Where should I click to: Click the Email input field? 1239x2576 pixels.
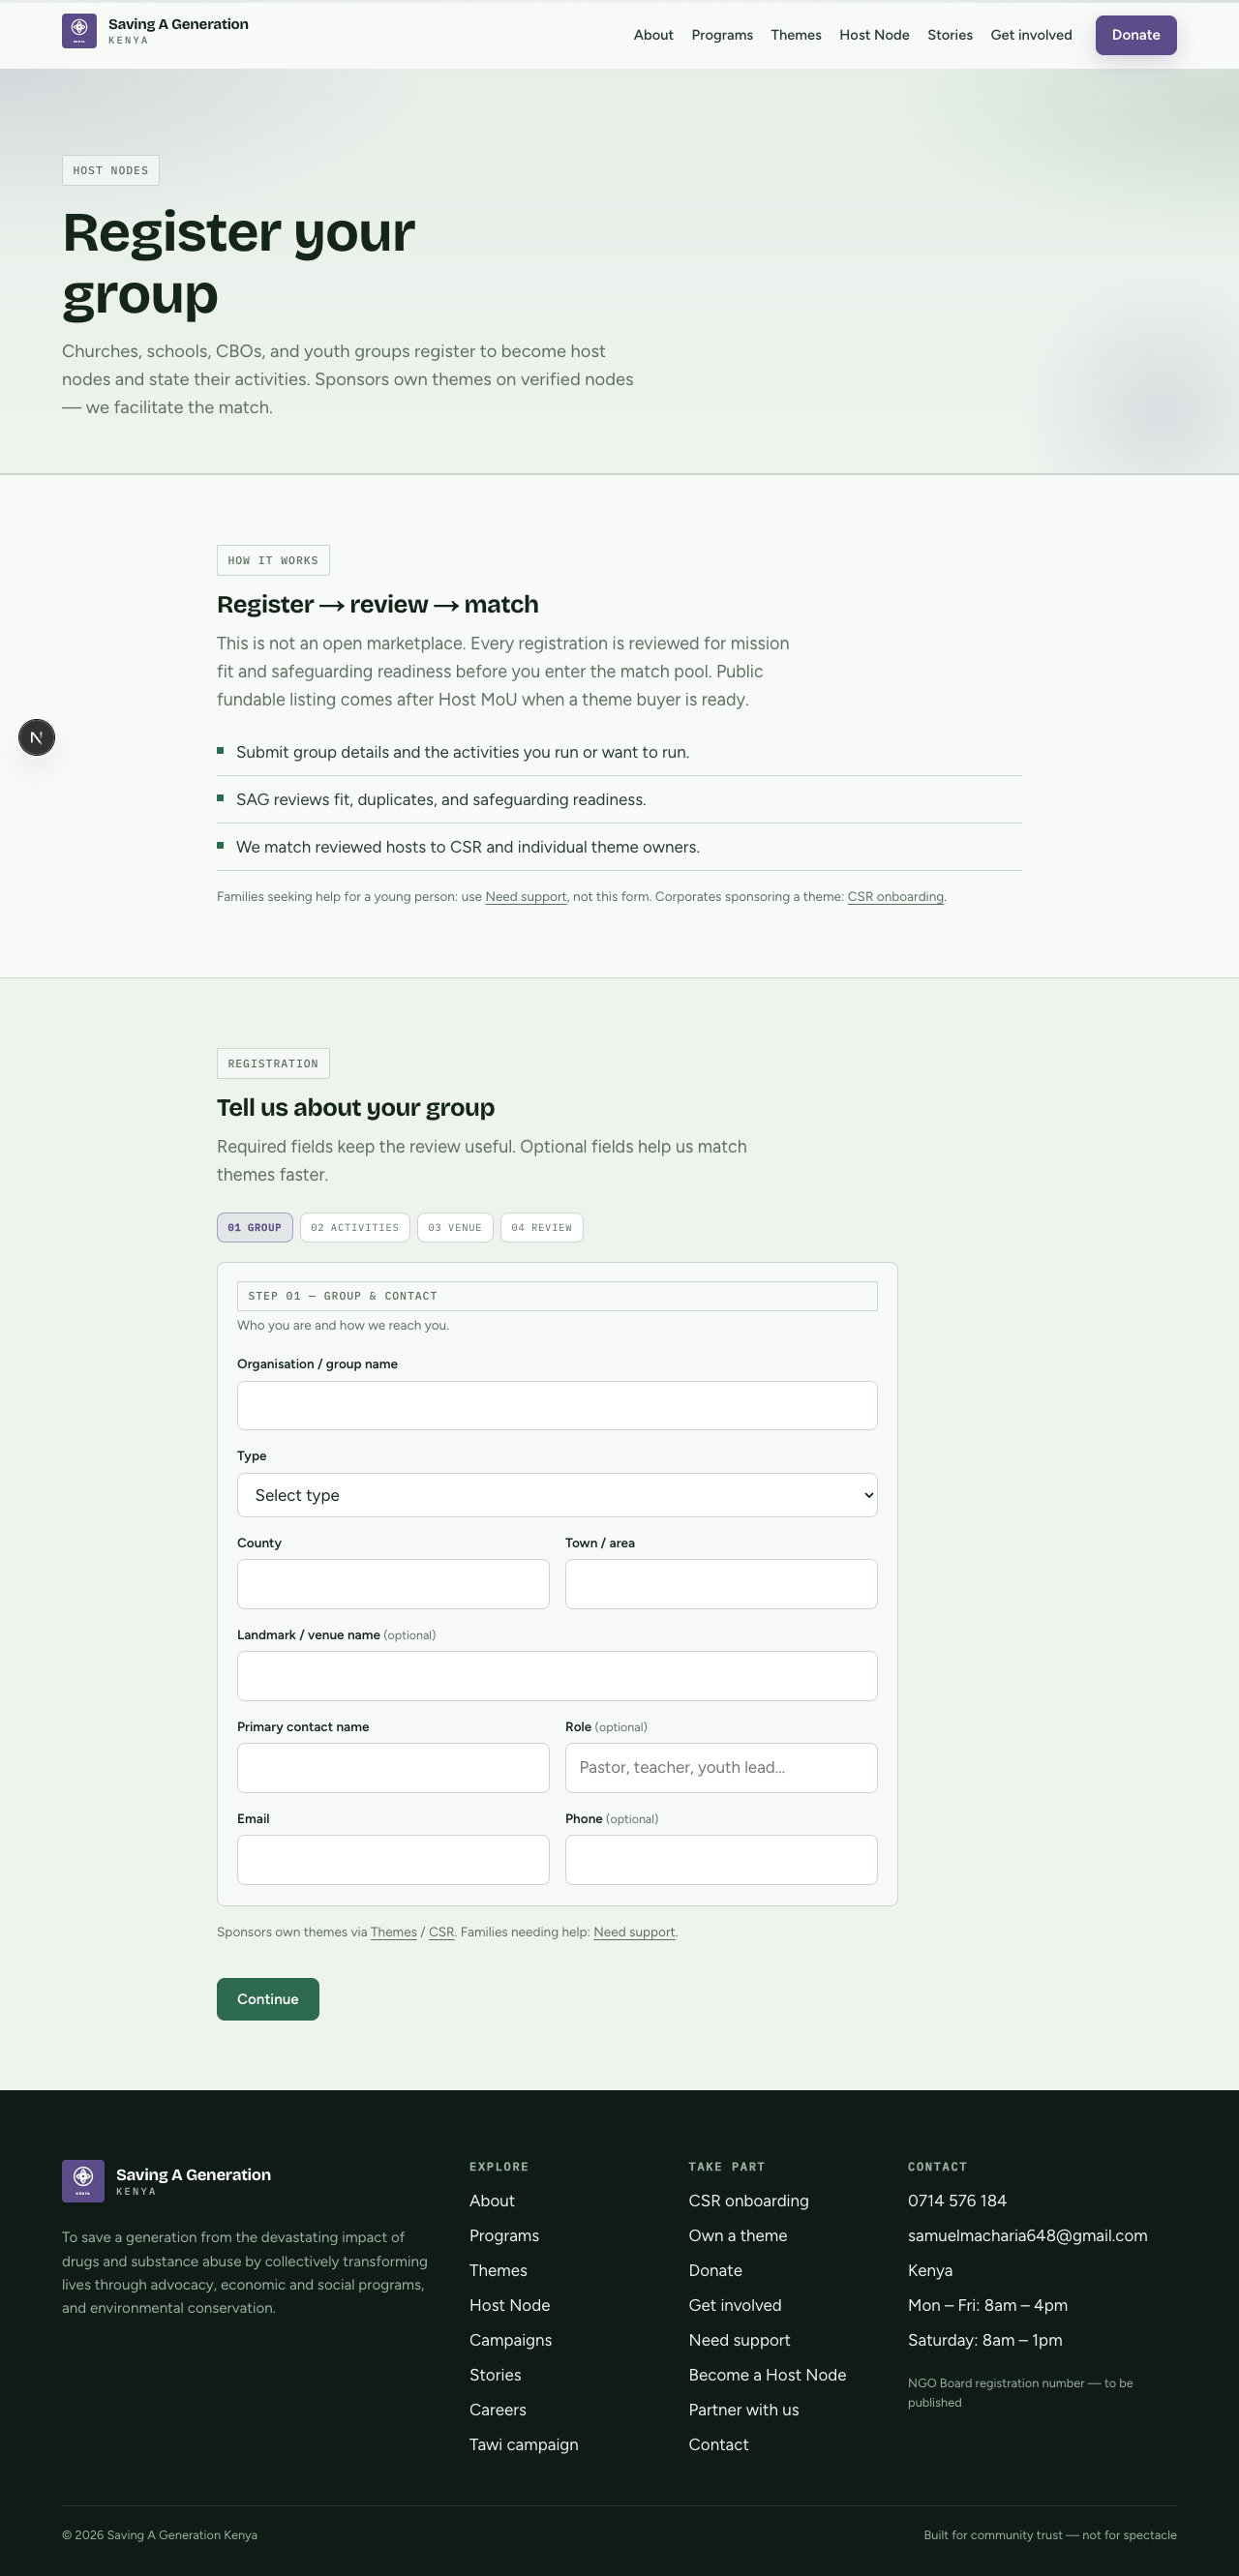click(393, 1860)
